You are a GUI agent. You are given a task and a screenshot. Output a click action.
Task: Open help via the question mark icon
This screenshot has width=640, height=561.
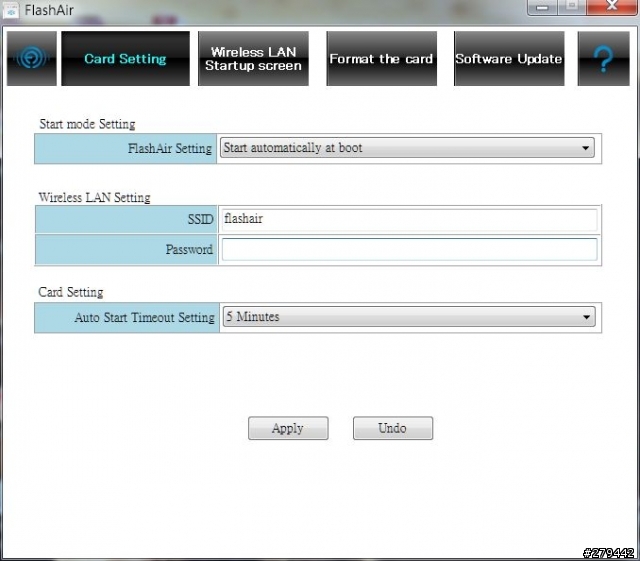(x=603, y=58)
